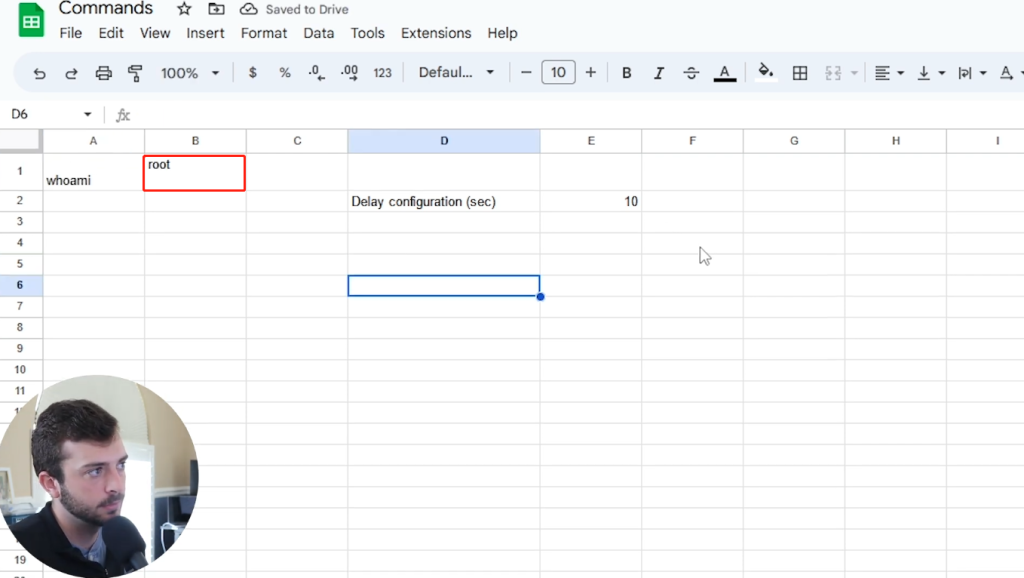Viewport: 1024px width, 578px height.
Task: Open the File menu
Action: 71,33
